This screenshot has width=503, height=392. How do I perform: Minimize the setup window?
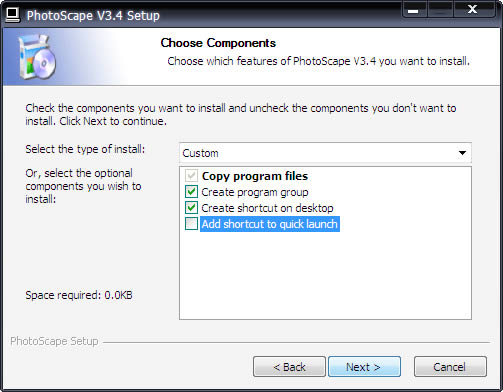(414, 10)
